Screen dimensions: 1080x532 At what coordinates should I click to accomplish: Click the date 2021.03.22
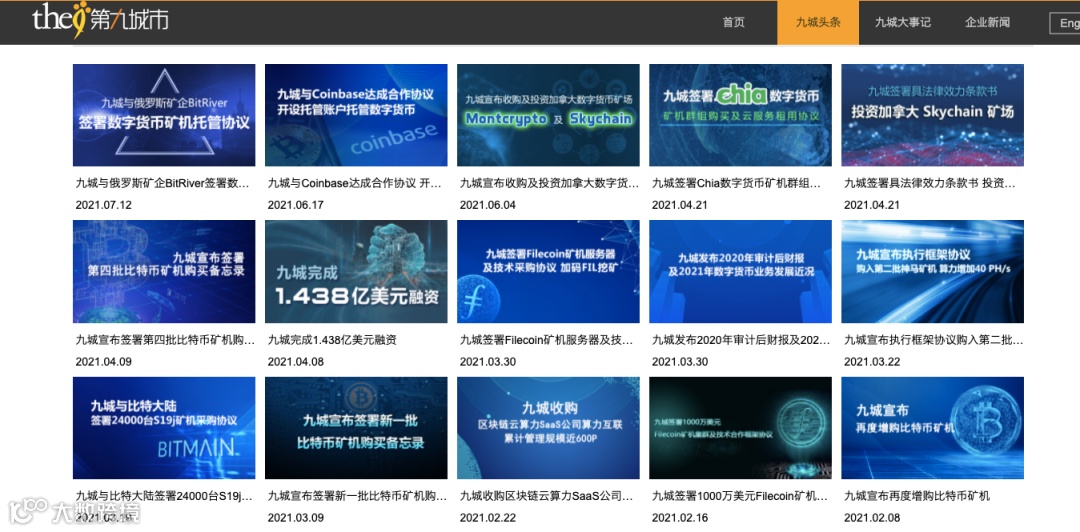(872, 361)
